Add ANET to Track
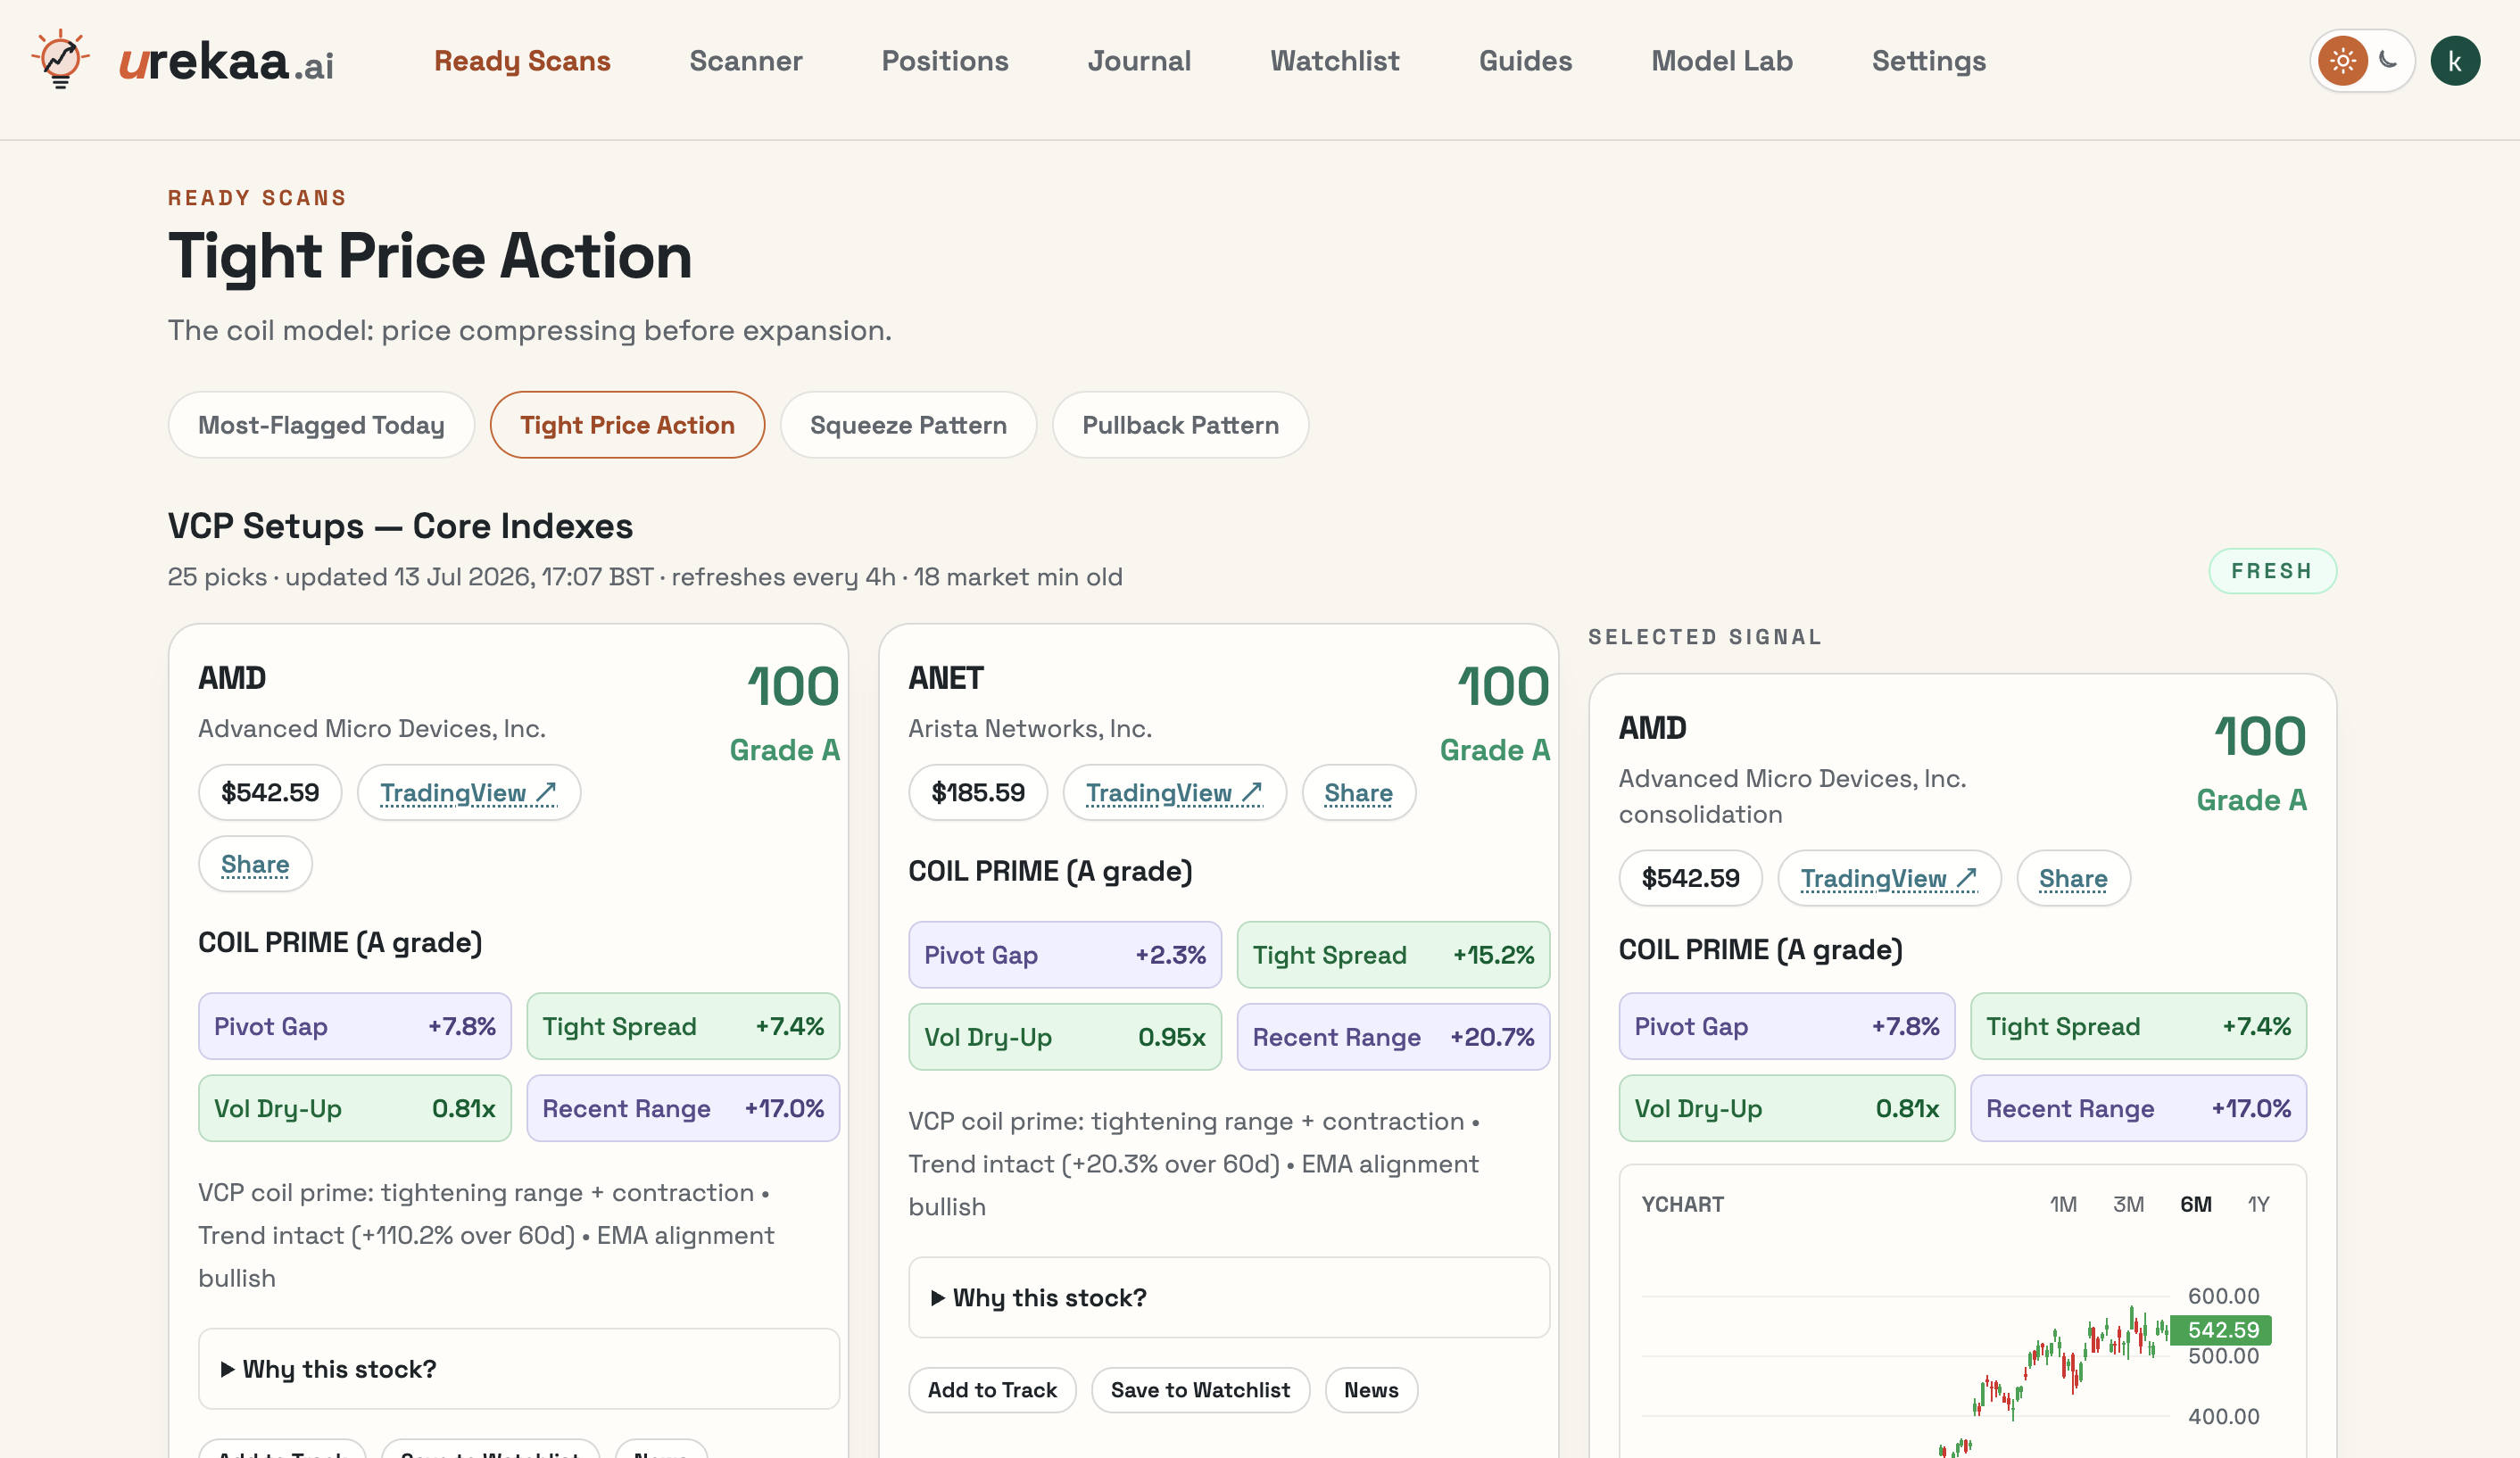Screen dimensions: 2520x1458 tap(992, 1390)
